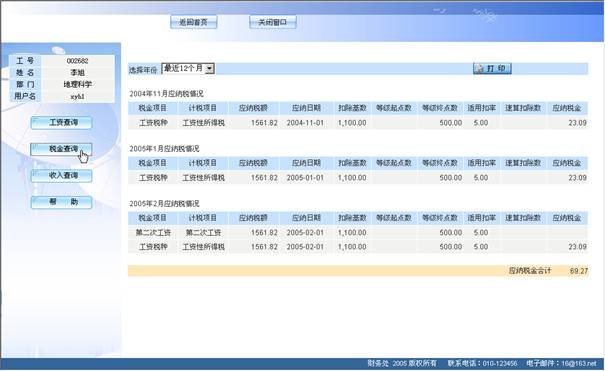This screenshot has height=371, width=605.
Task: Click the 2005年2月应纳税情况 heading
Action: (164, 204)
